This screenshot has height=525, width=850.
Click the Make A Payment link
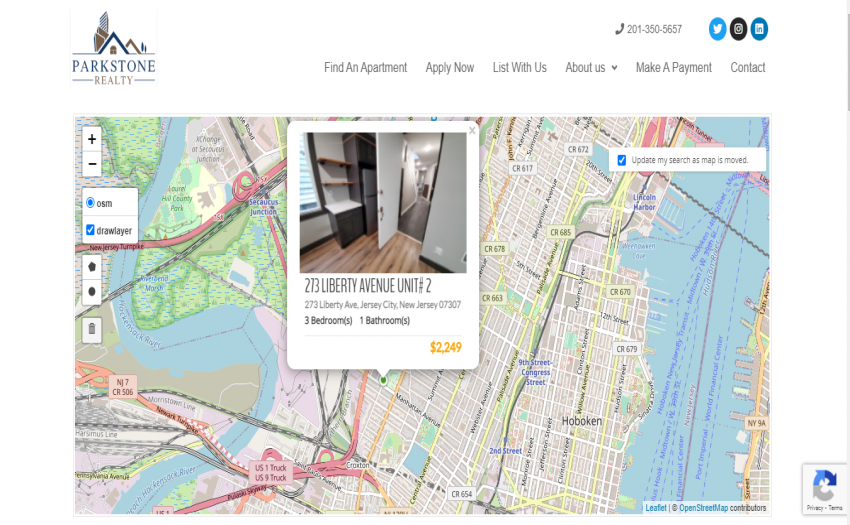pyautogui.click(x=673, y=68)
